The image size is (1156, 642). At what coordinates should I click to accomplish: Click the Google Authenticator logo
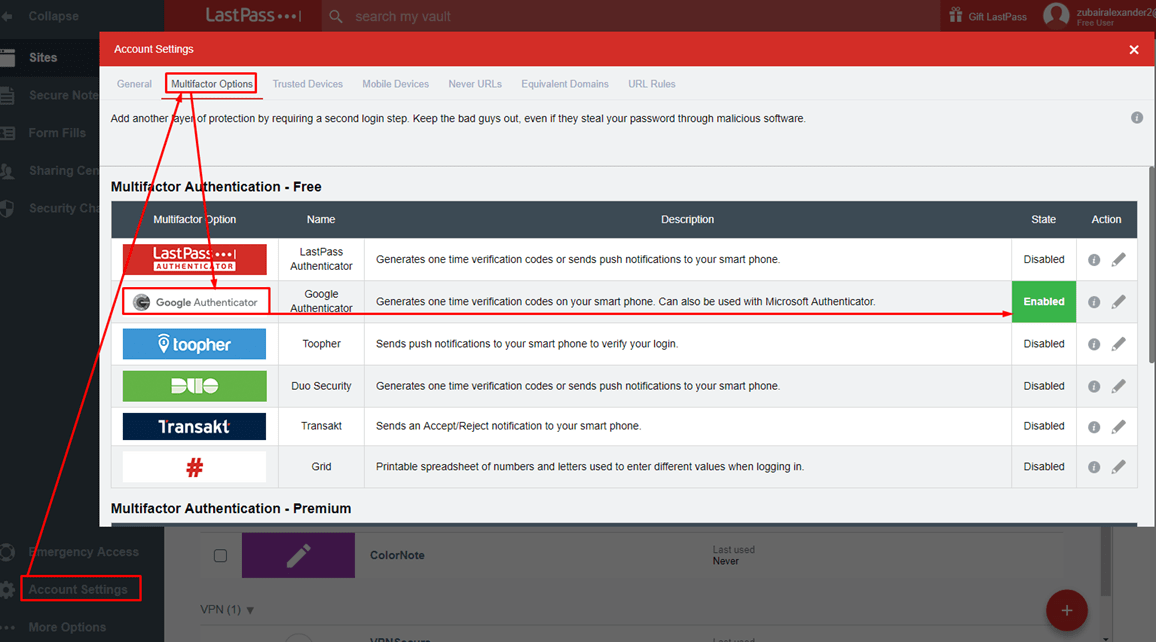tap(195, 301)
